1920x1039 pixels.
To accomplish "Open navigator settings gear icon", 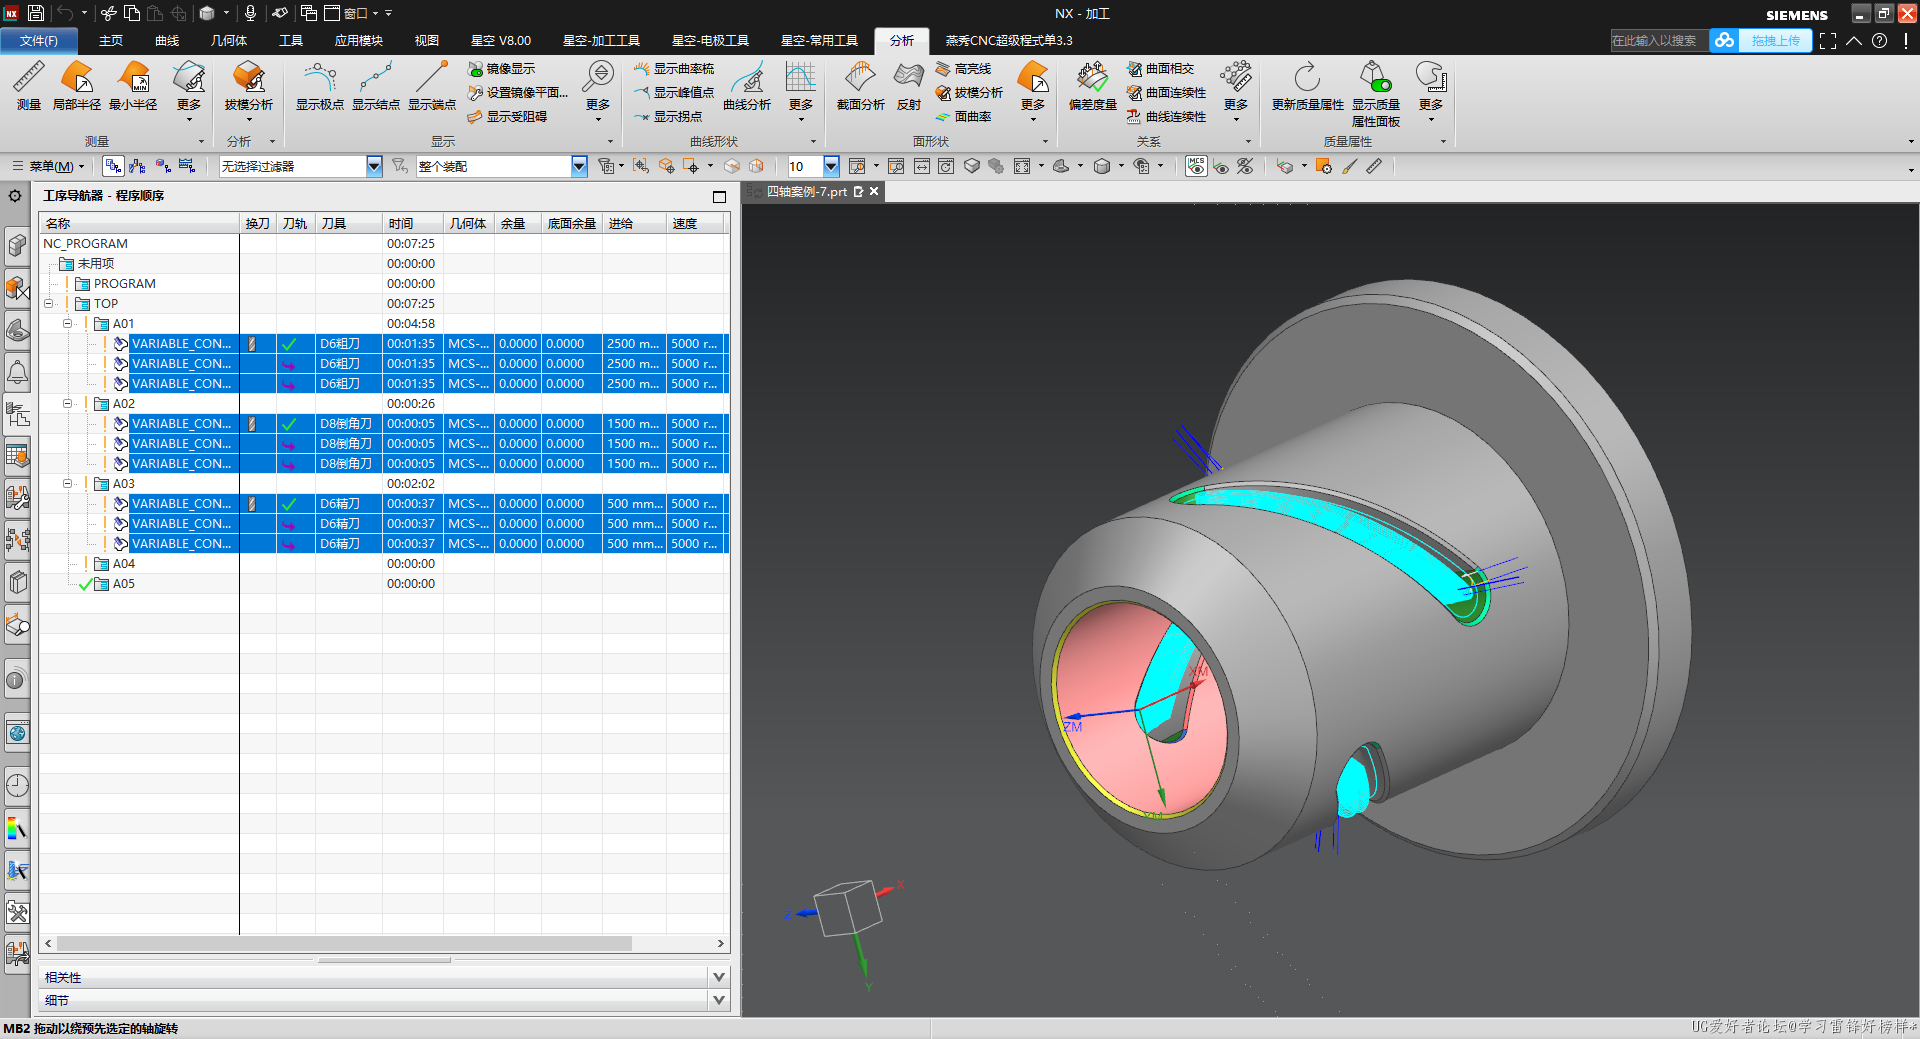I will 15,196.
